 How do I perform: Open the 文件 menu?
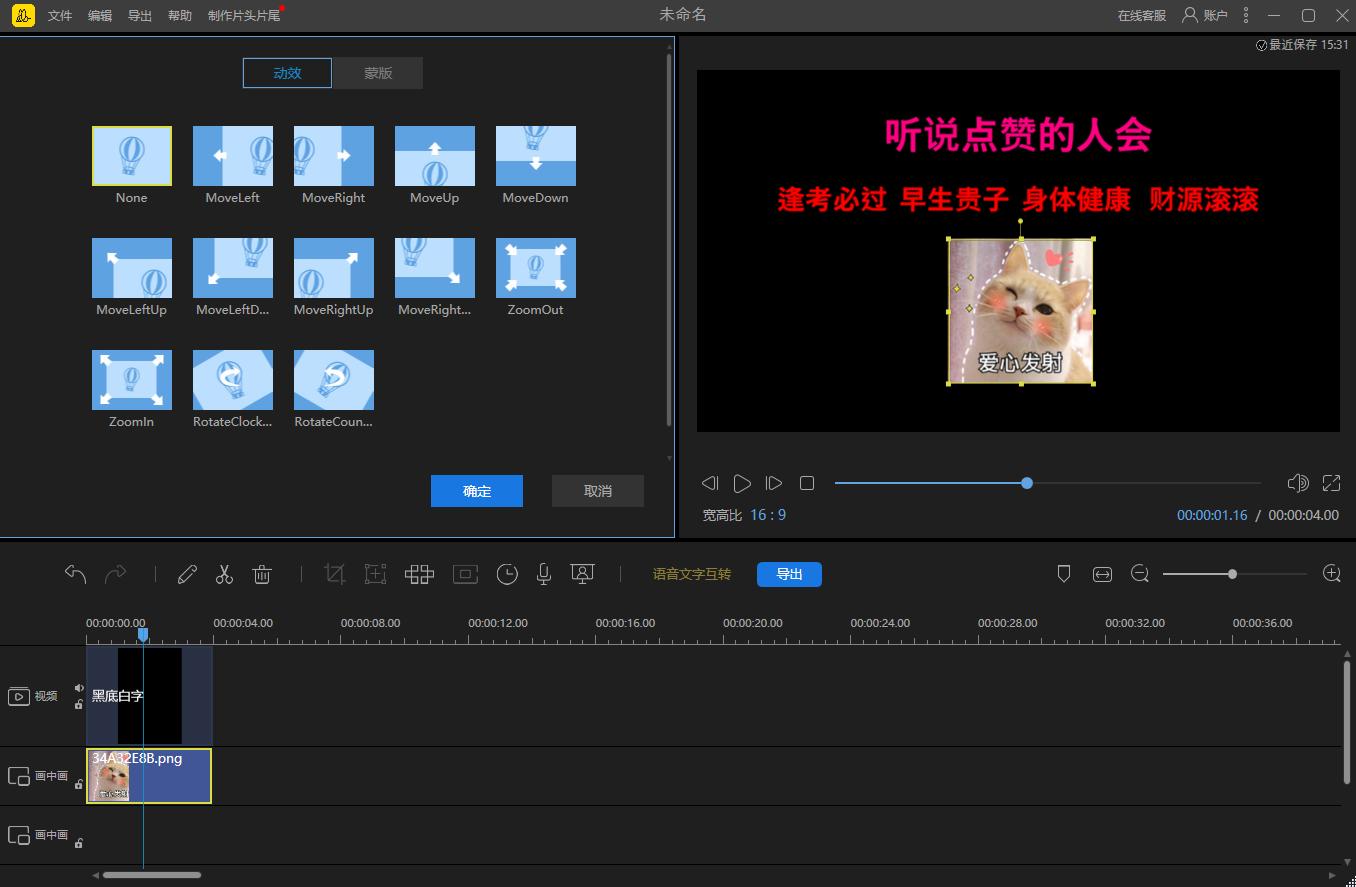[x=59, y=15]
